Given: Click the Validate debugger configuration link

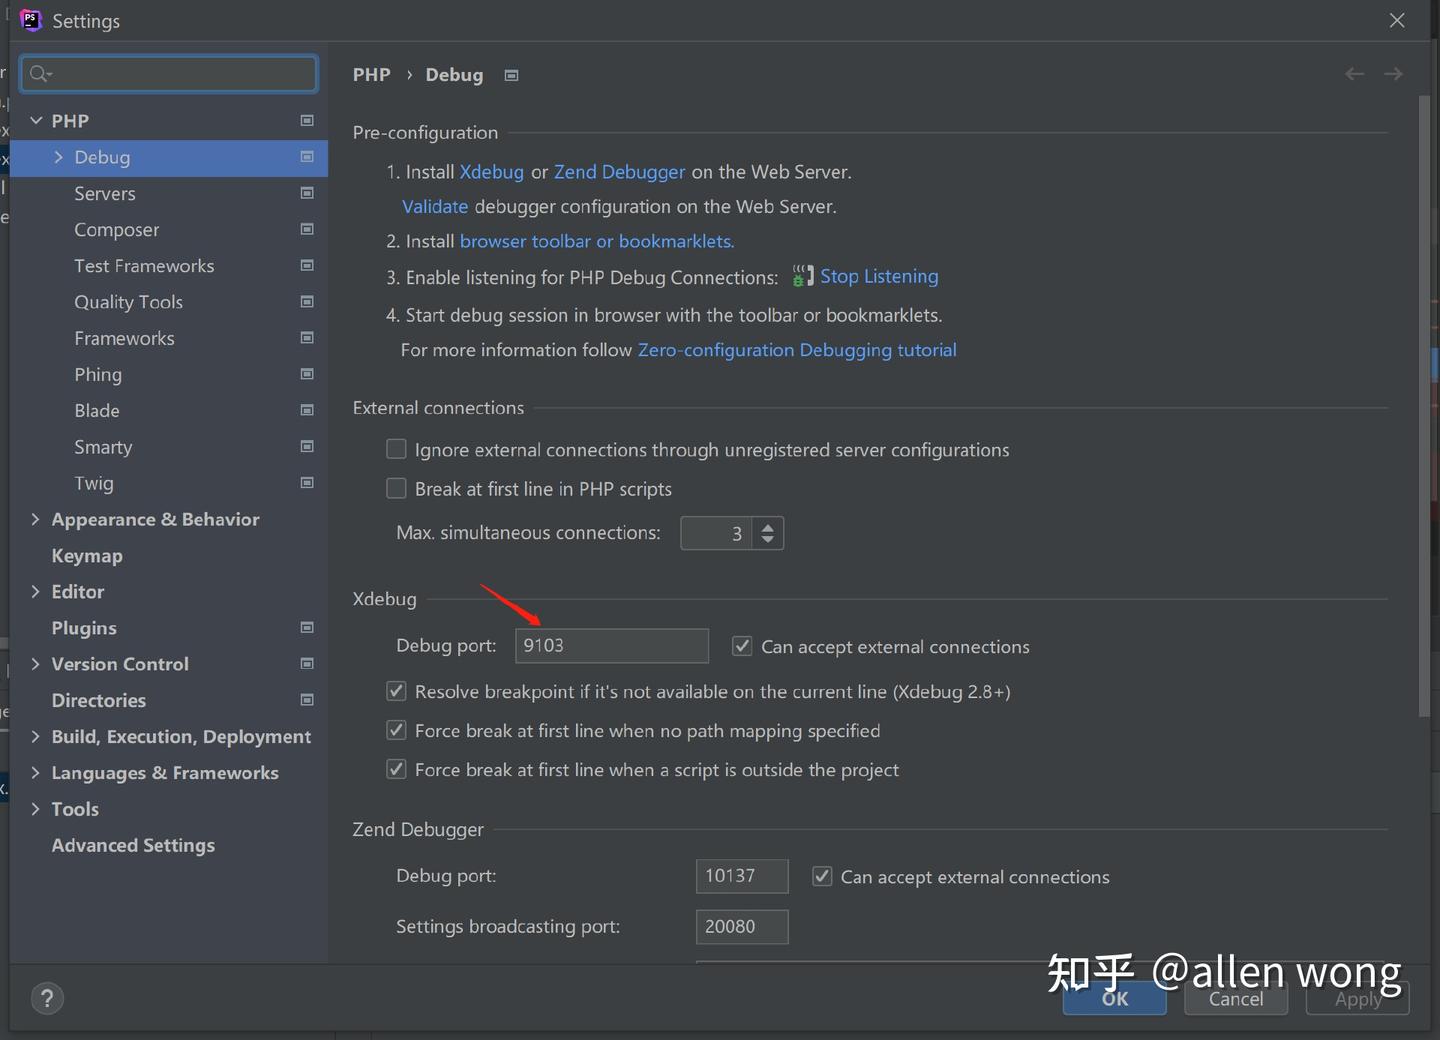Looking at the screenshot, I should pos(434,206).
